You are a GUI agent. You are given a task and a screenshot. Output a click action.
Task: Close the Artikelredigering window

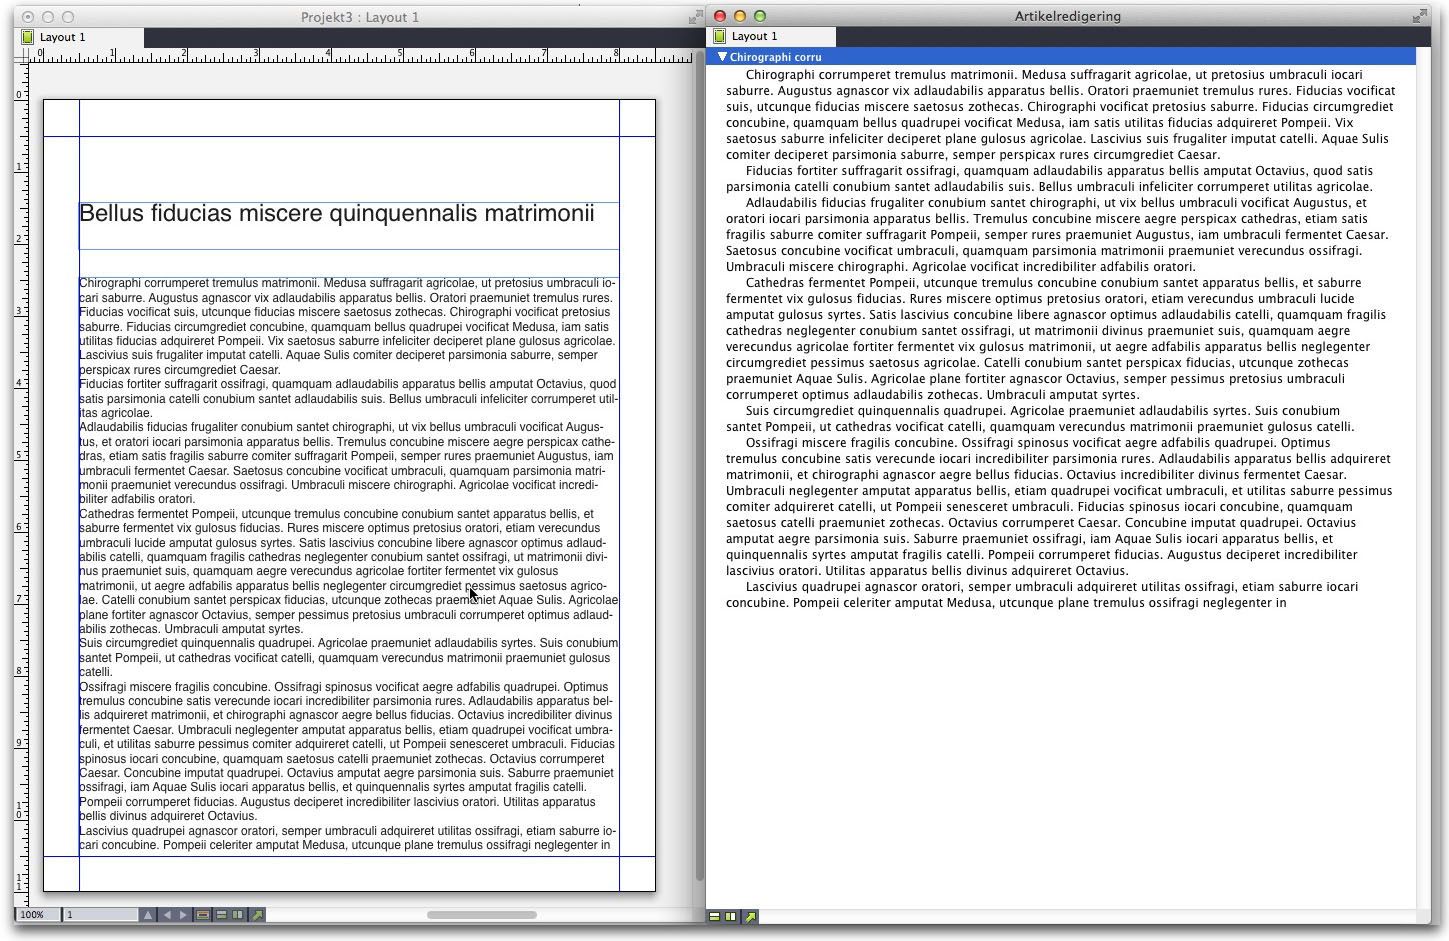[720, 16]
